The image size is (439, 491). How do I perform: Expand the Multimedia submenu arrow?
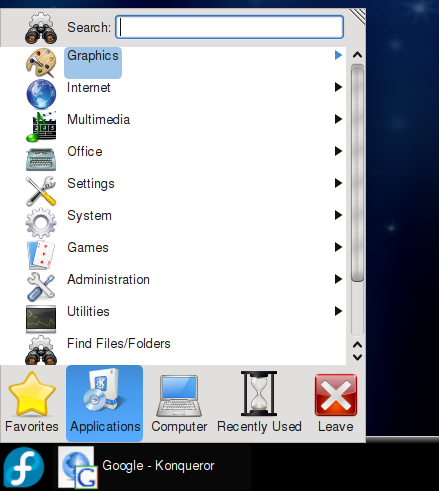click(338, 119)
